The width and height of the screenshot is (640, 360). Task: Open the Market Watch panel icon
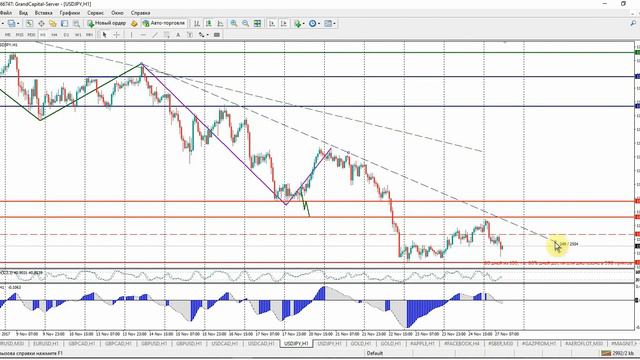coord(29,24)
